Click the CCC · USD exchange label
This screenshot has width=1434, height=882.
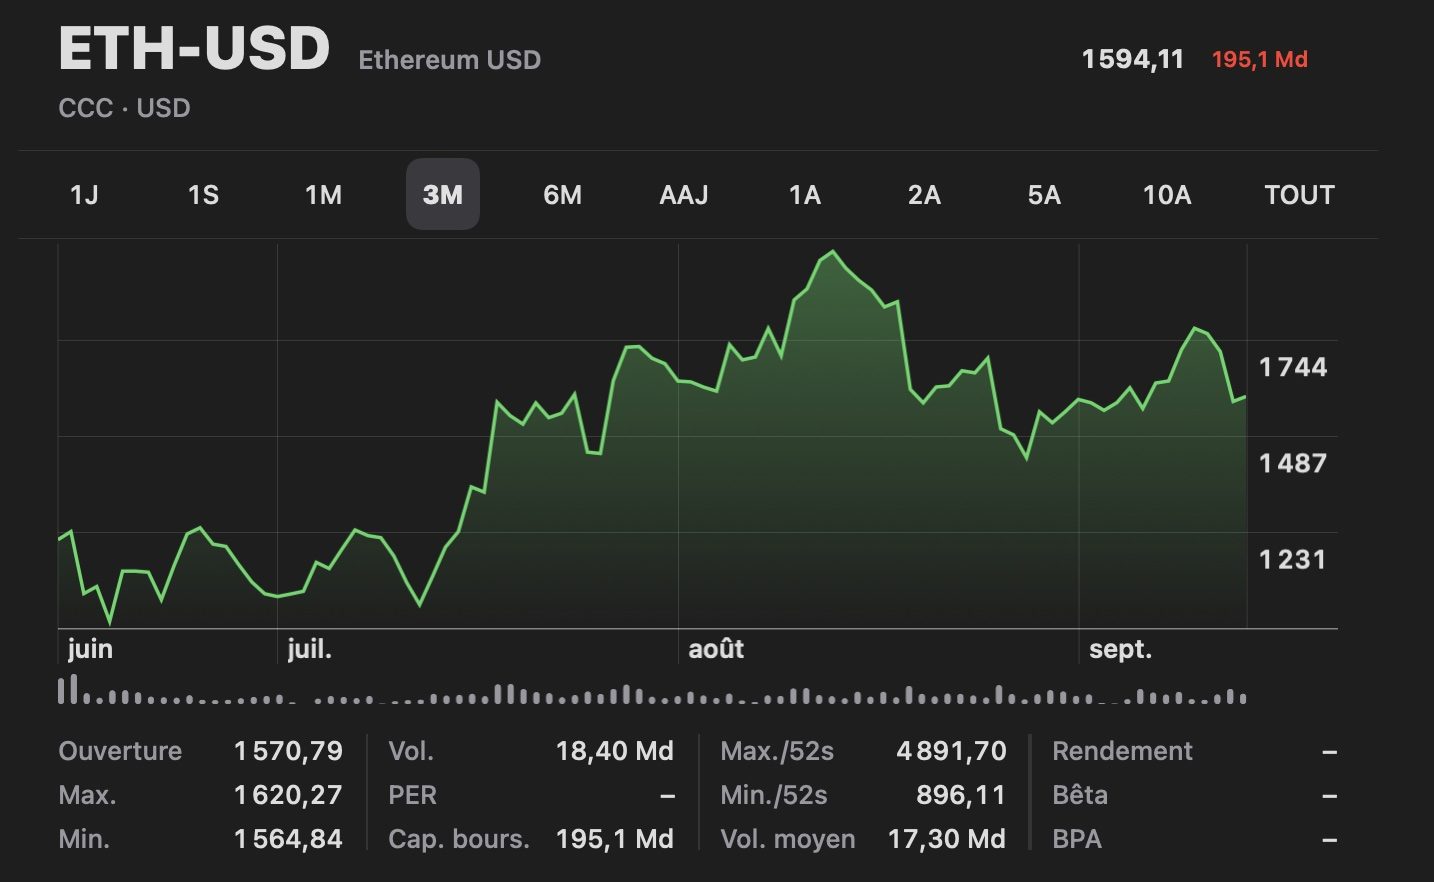coord(124,108)
